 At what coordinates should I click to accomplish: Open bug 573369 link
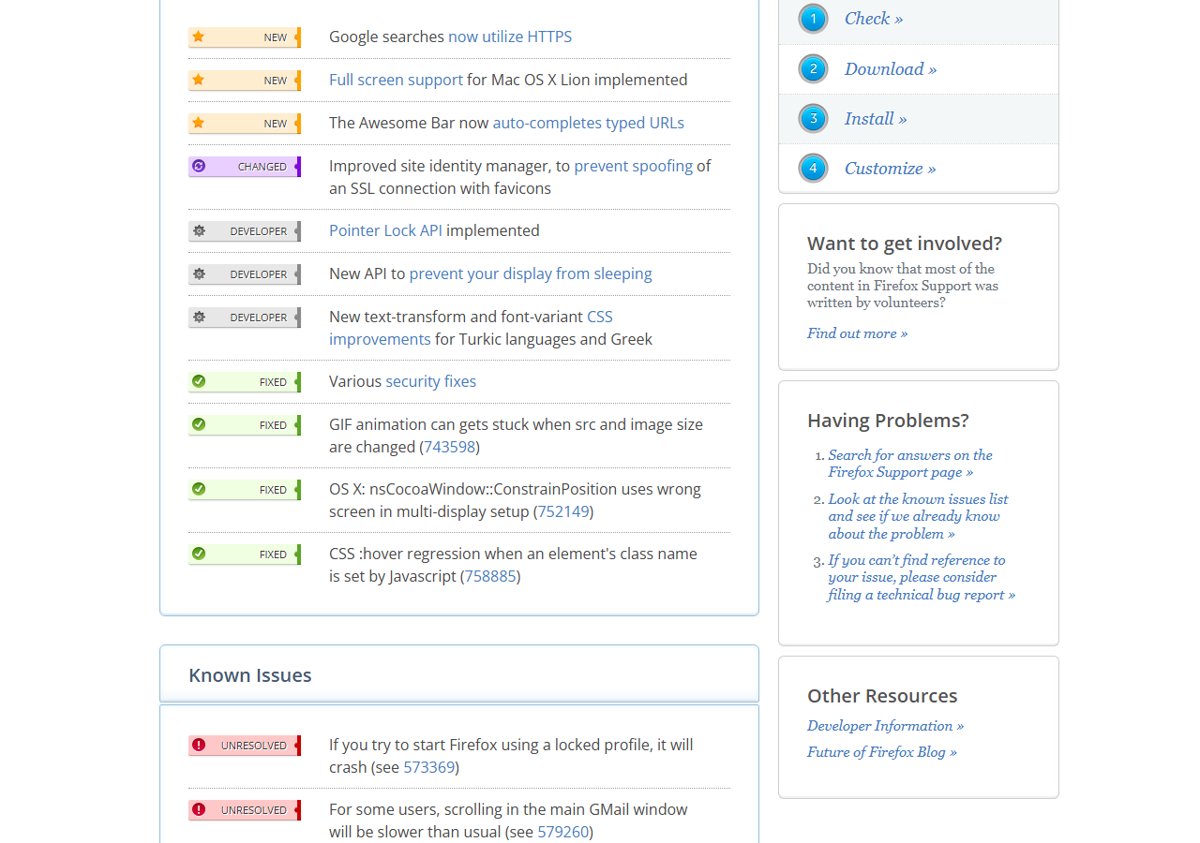click(429, 768)
